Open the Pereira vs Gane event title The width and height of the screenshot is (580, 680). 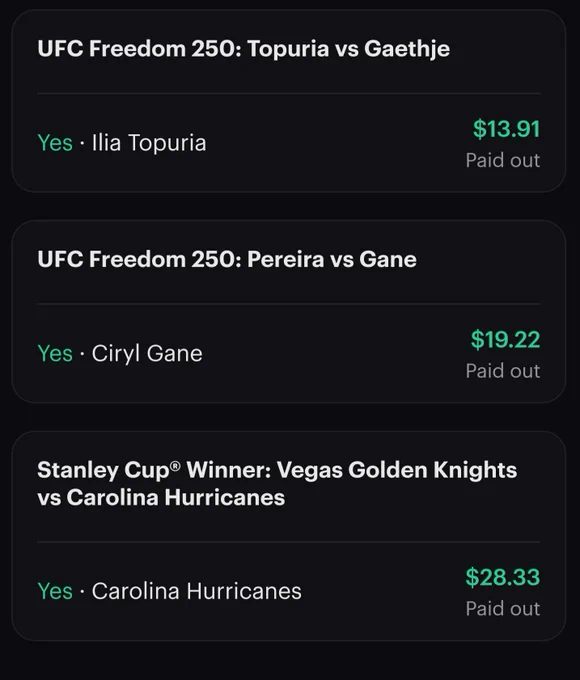tap(227, 259)
